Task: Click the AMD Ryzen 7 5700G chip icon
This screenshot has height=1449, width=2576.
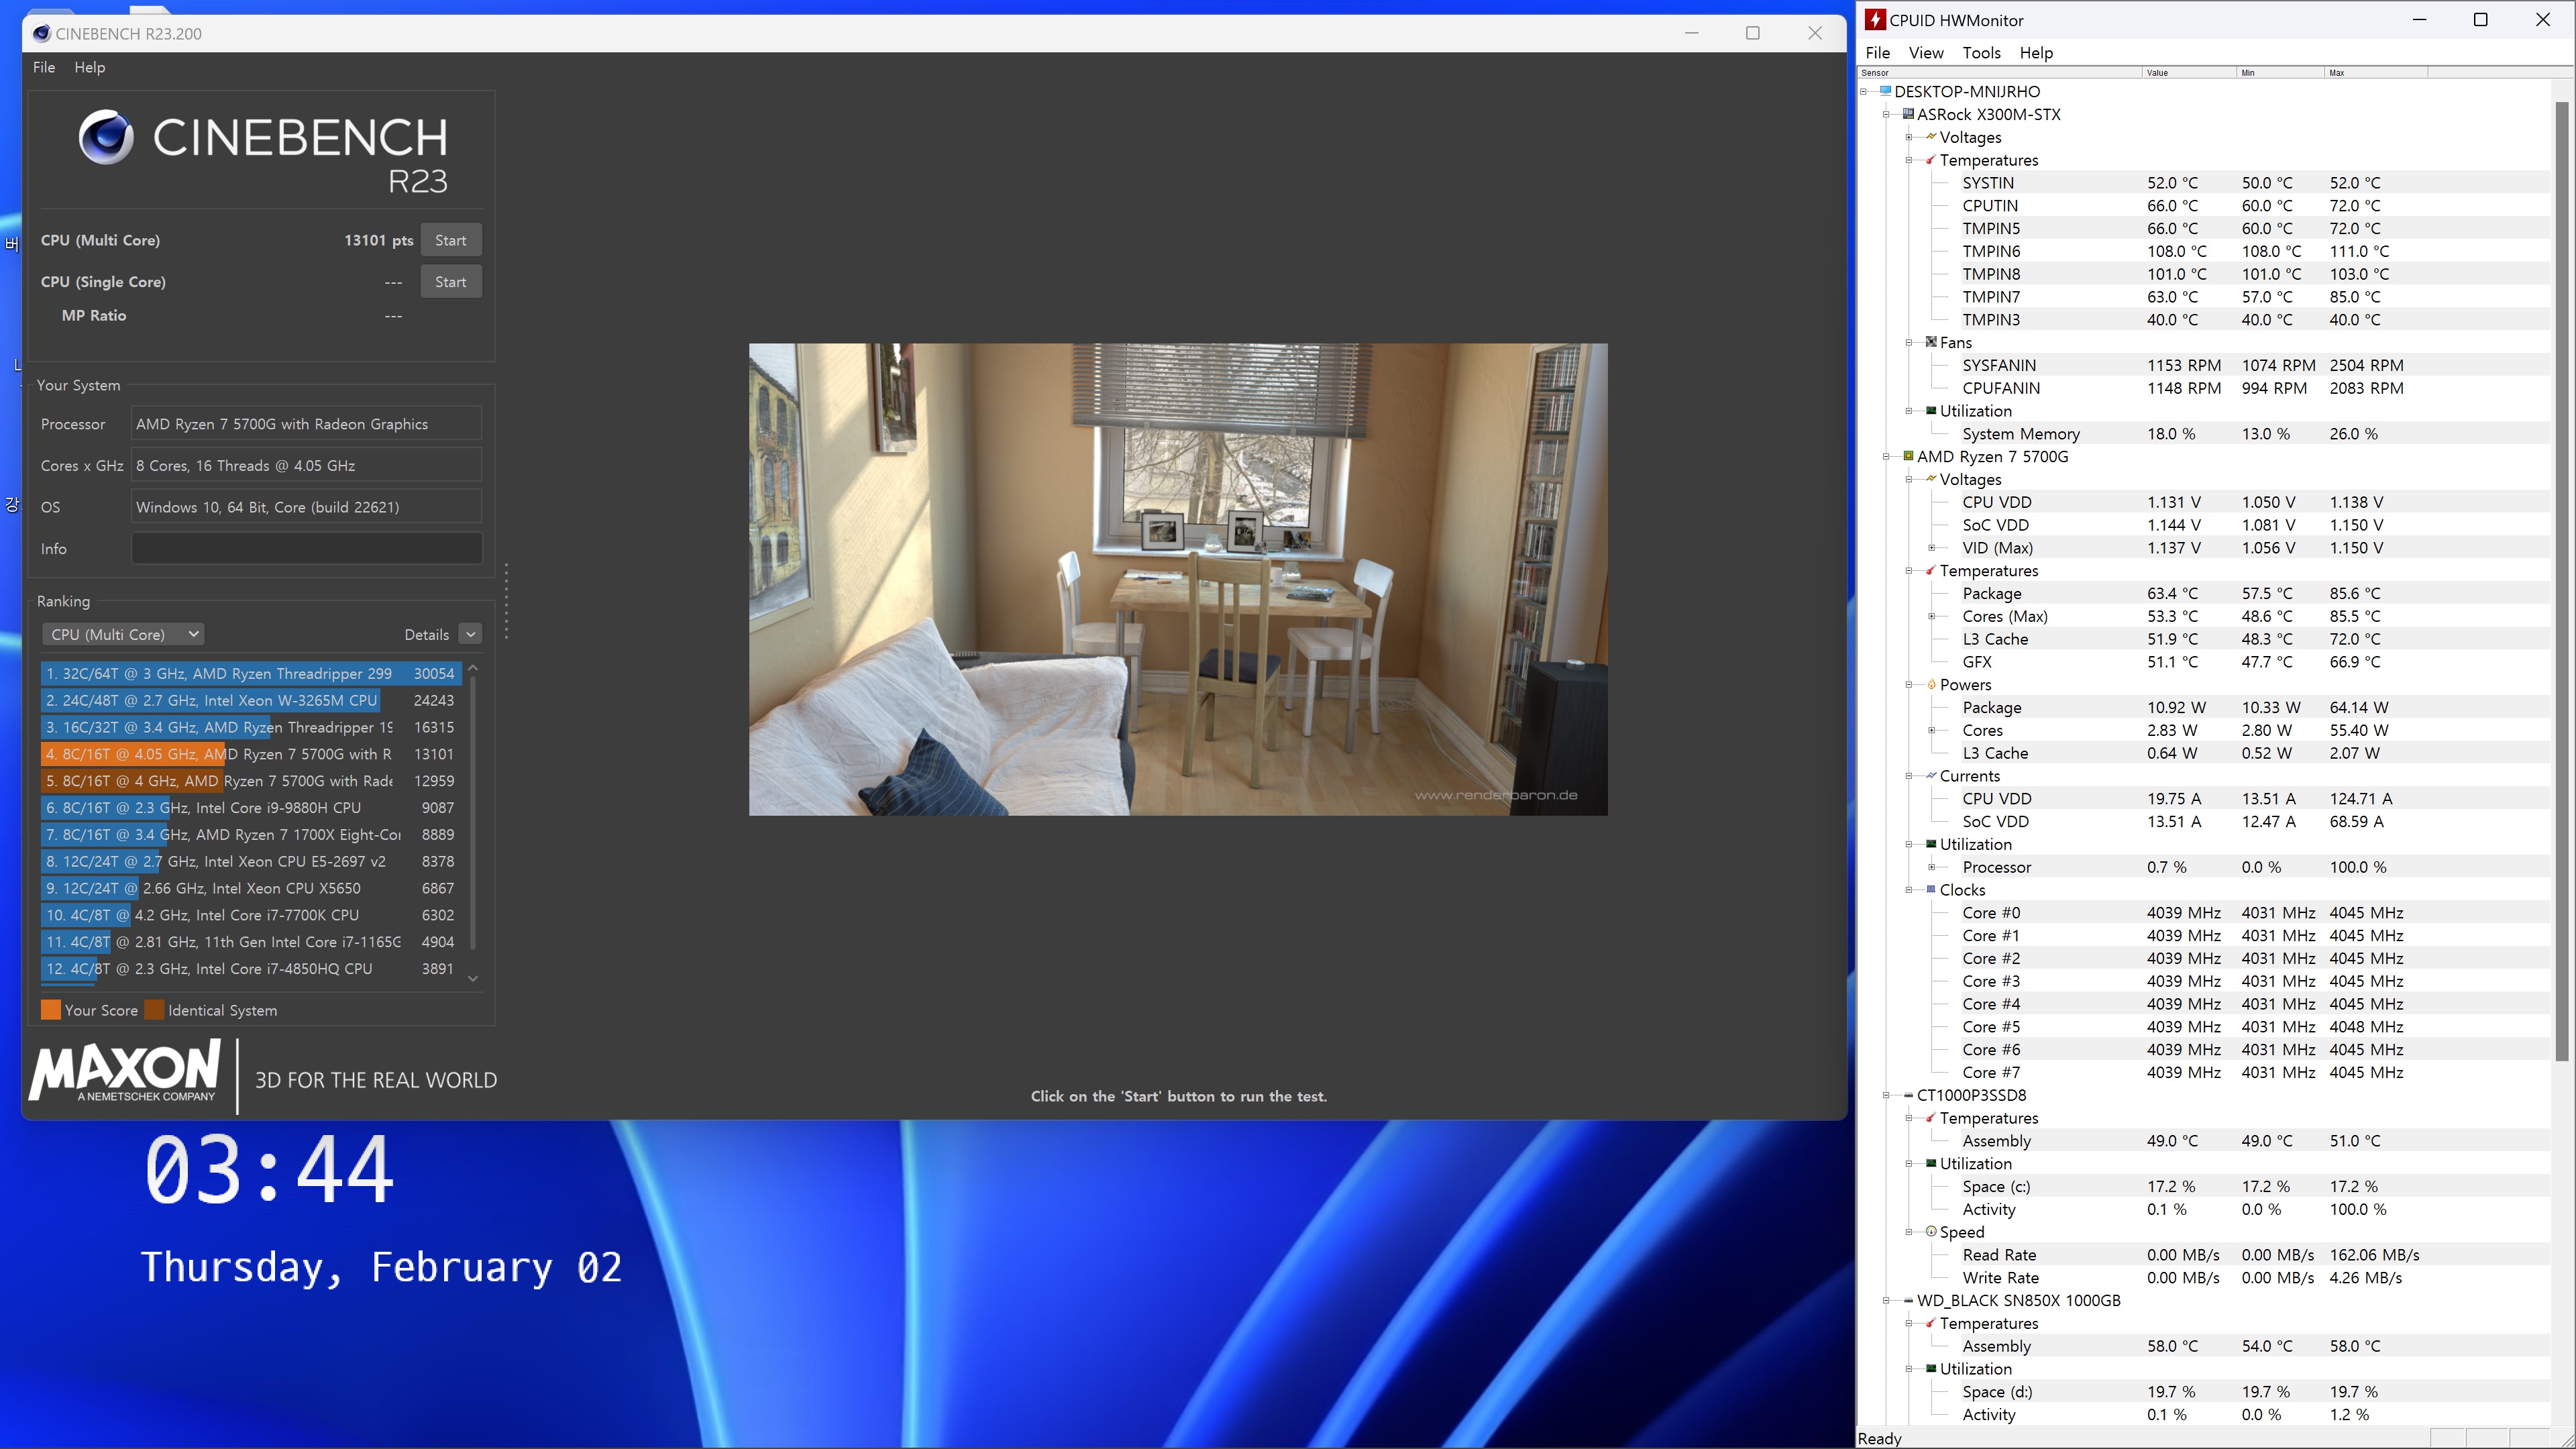Action: [x=1908, y=456]
